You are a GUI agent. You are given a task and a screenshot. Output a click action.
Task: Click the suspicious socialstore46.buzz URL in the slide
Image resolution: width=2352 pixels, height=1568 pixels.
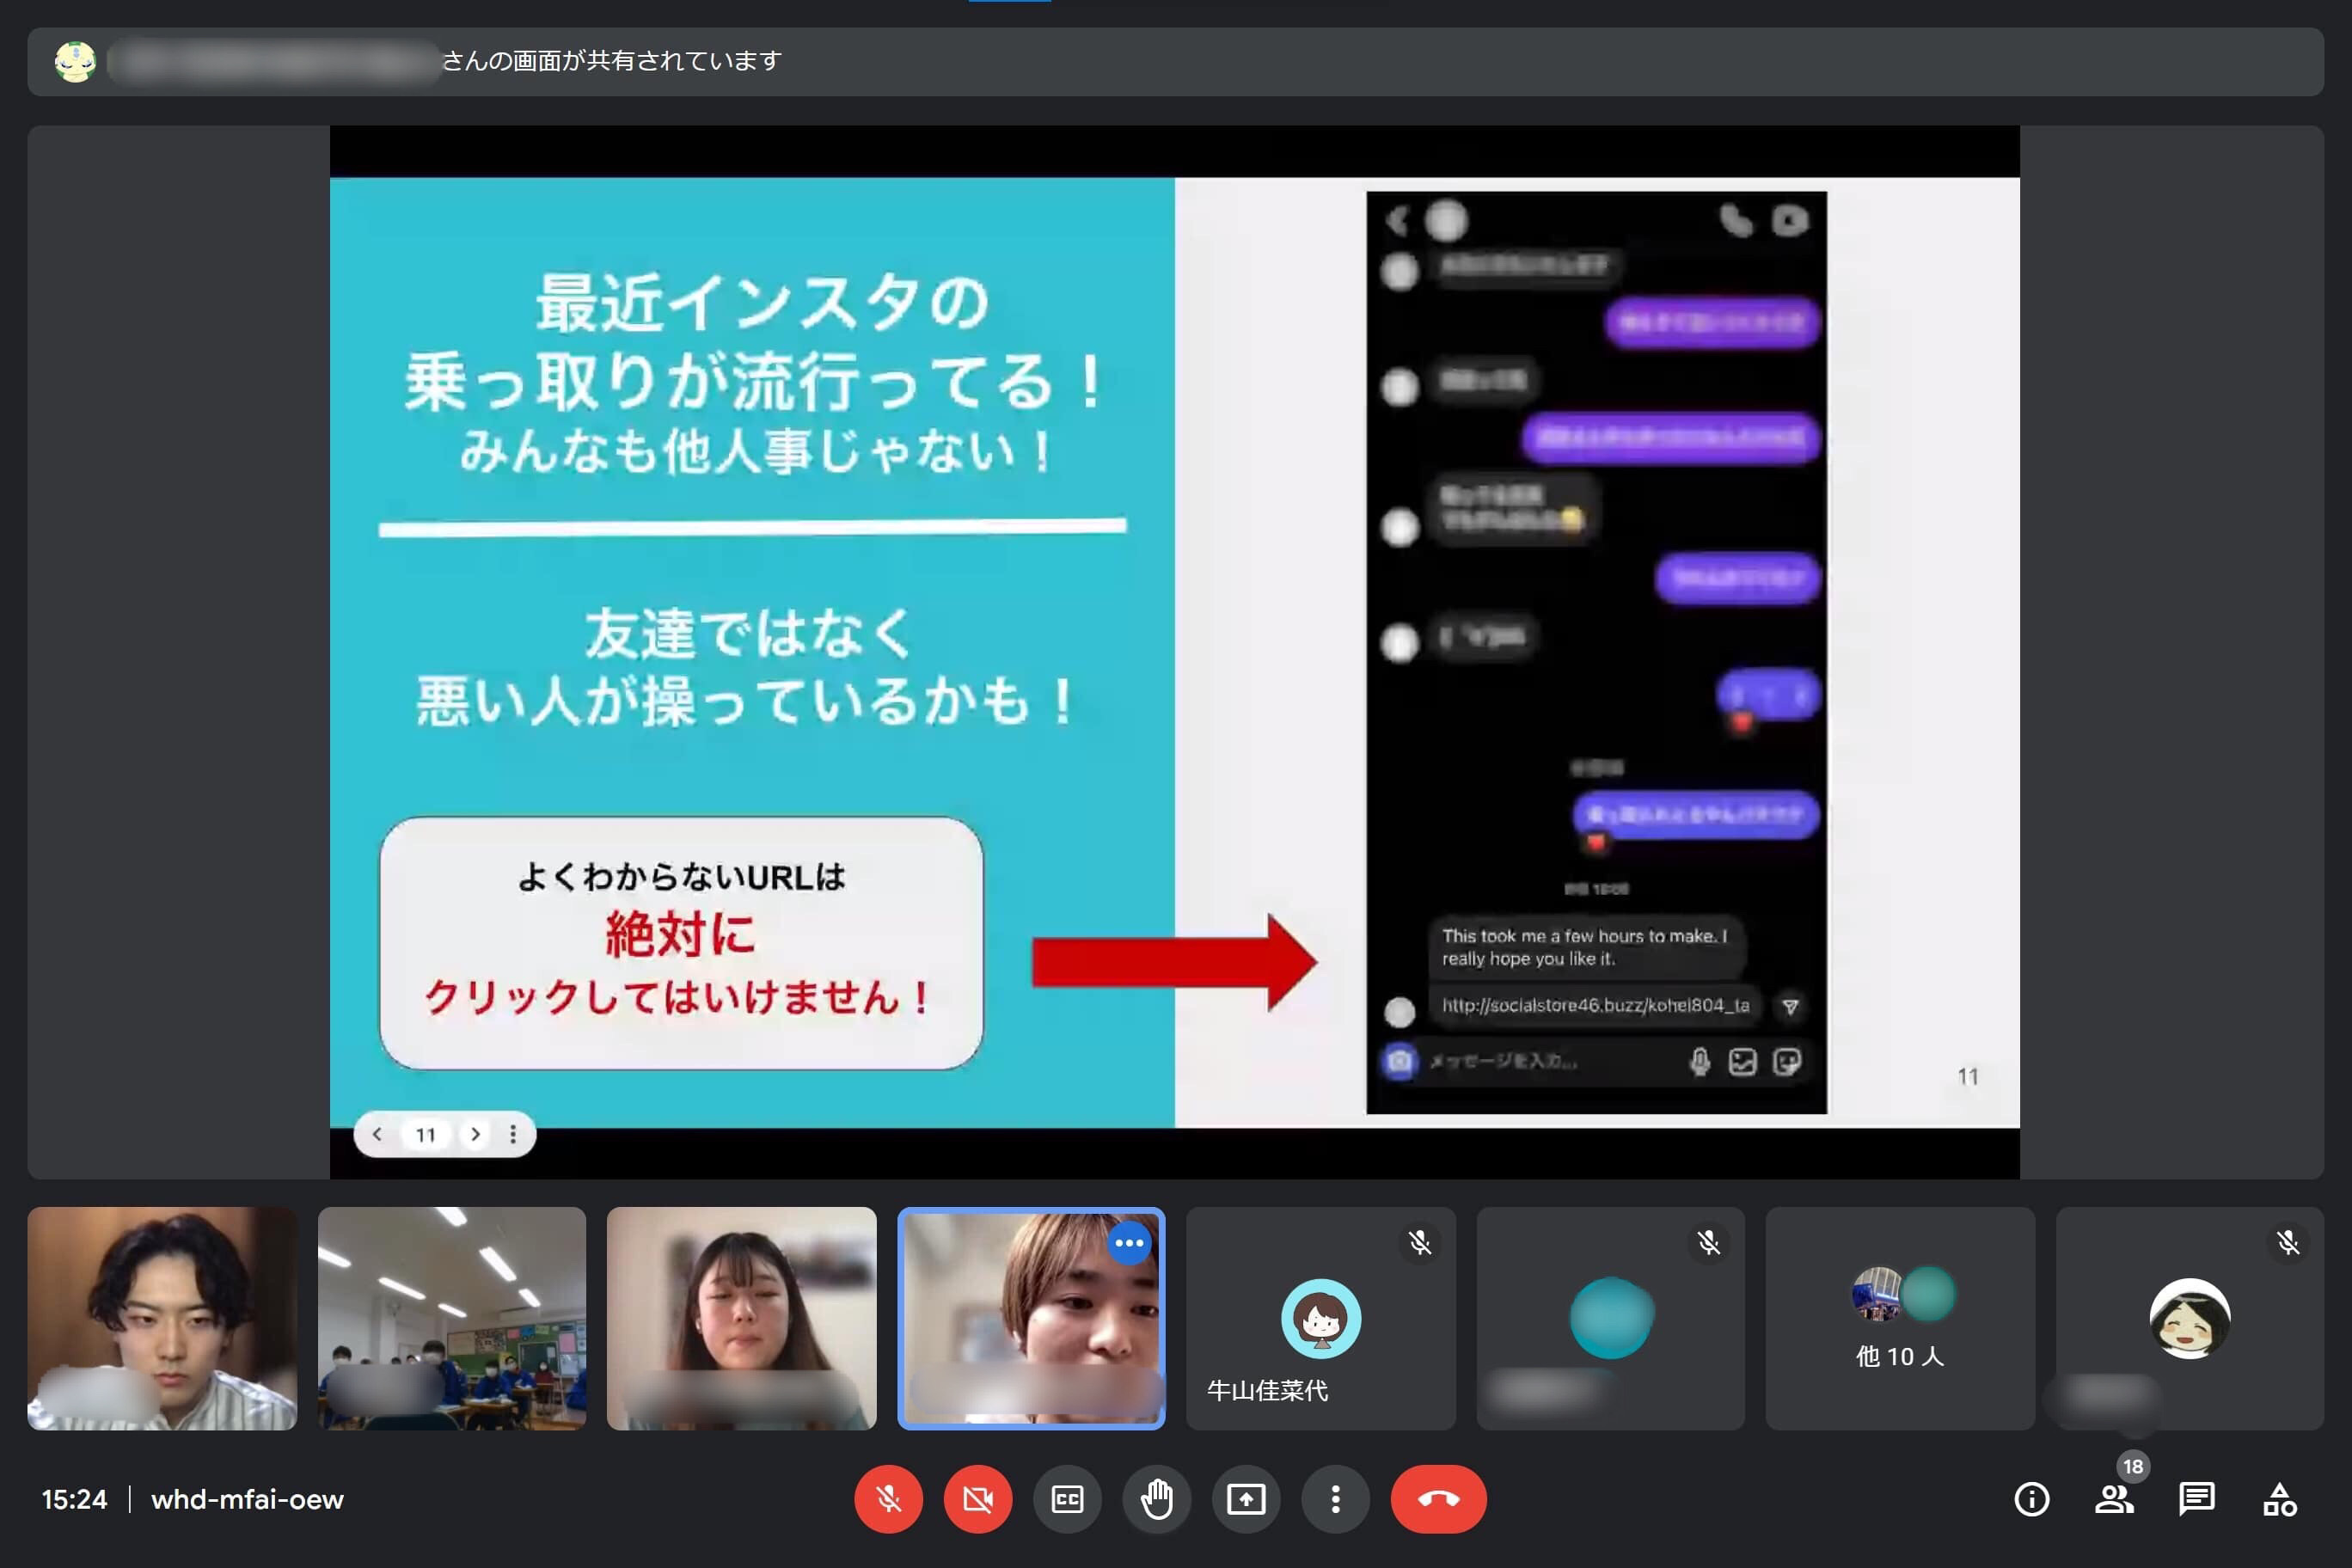(x=1595, y=1005)
